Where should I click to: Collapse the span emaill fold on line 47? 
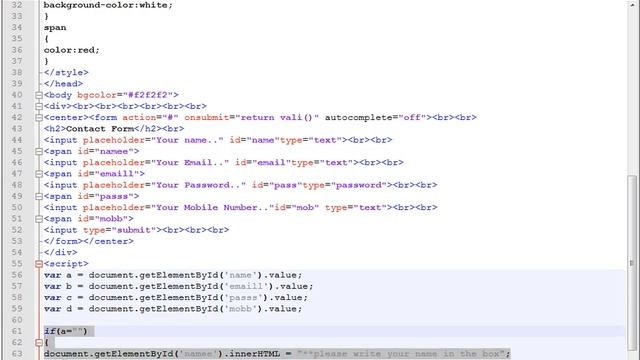pos(39,174)
